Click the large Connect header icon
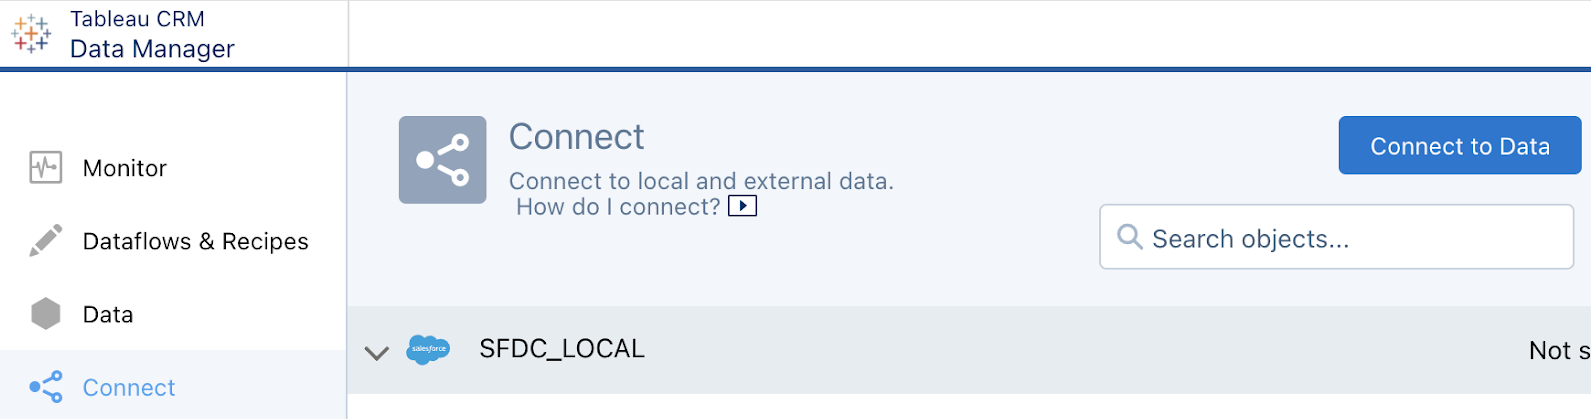 click(x=442, y=160)
